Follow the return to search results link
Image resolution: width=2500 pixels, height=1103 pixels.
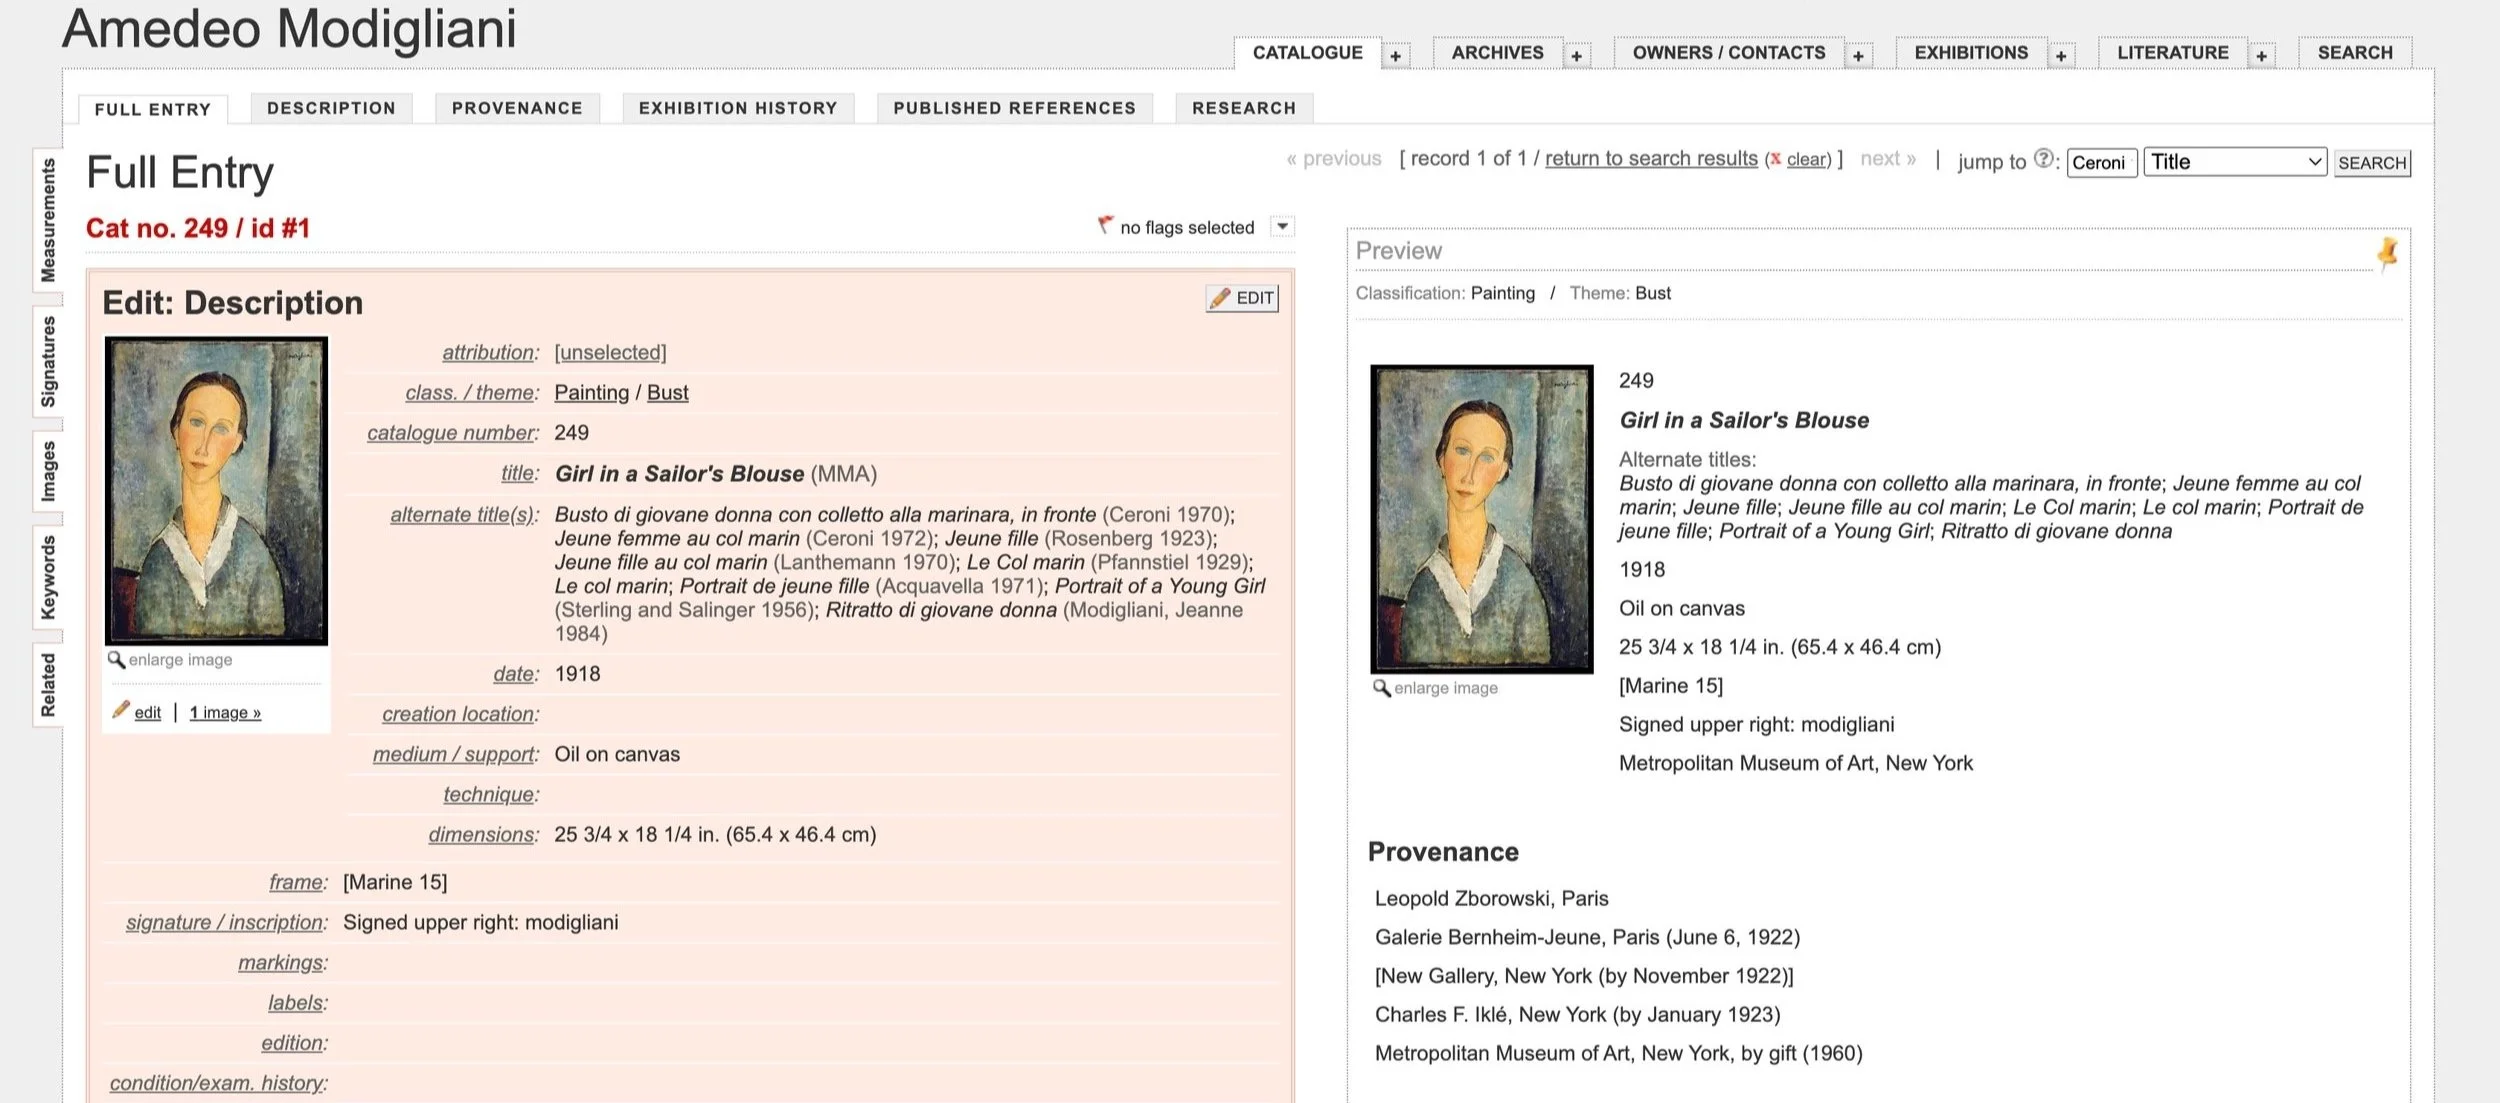tap(1650, 159)
